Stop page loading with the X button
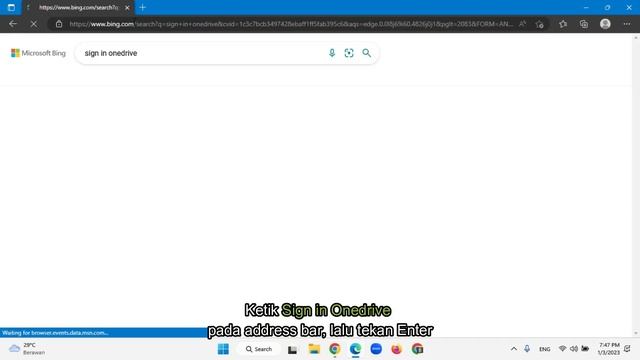This screenshot has height=360, width=640. coord(34,24)
